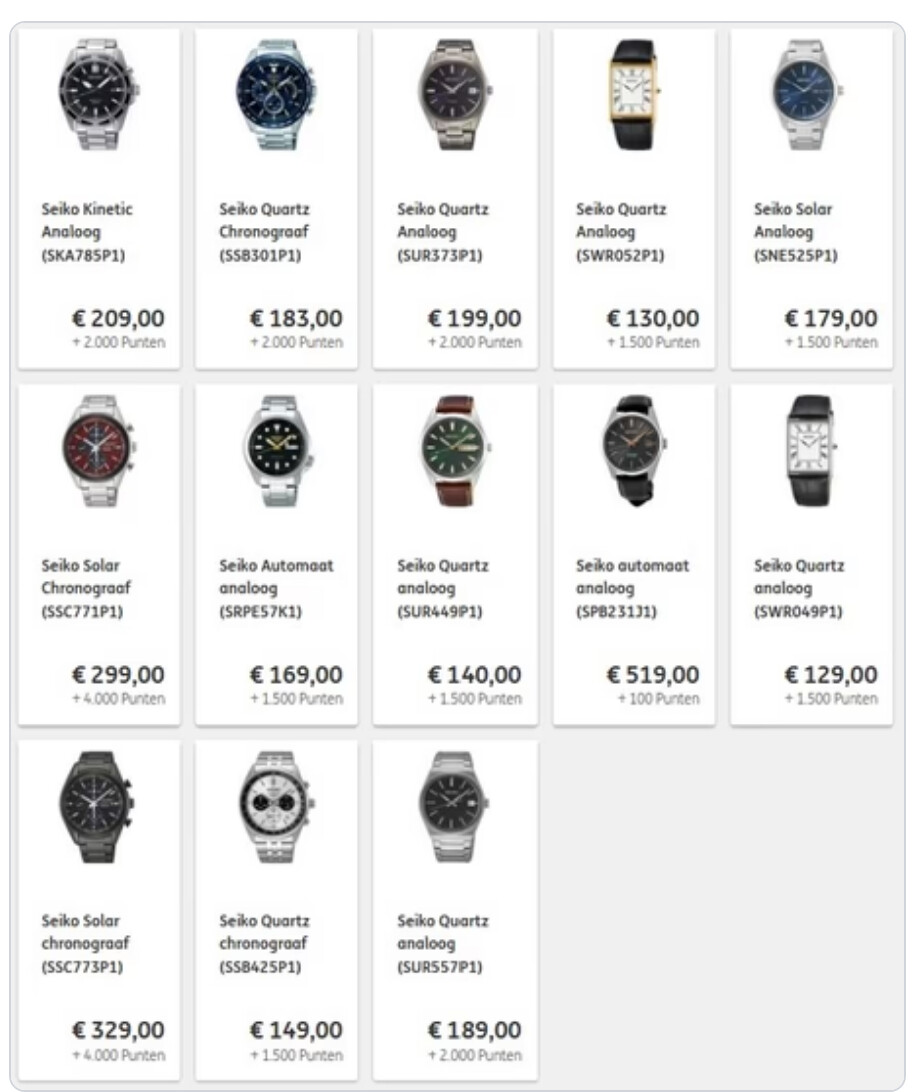Open Seiko Quartz analoog (SUR557P1) title
916x1092 pixels.
443,944
